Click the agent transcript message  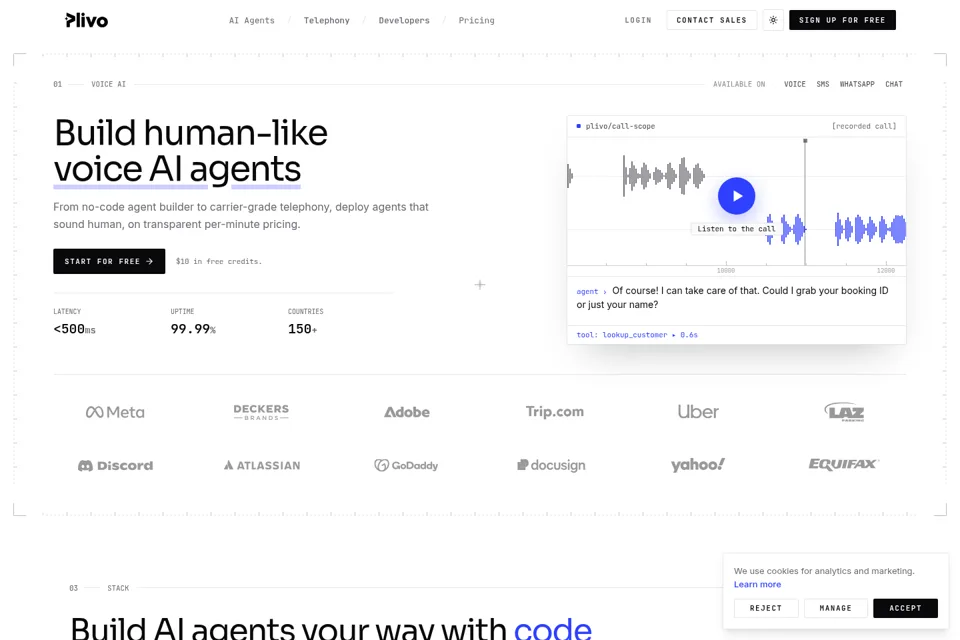click(733, 298)
